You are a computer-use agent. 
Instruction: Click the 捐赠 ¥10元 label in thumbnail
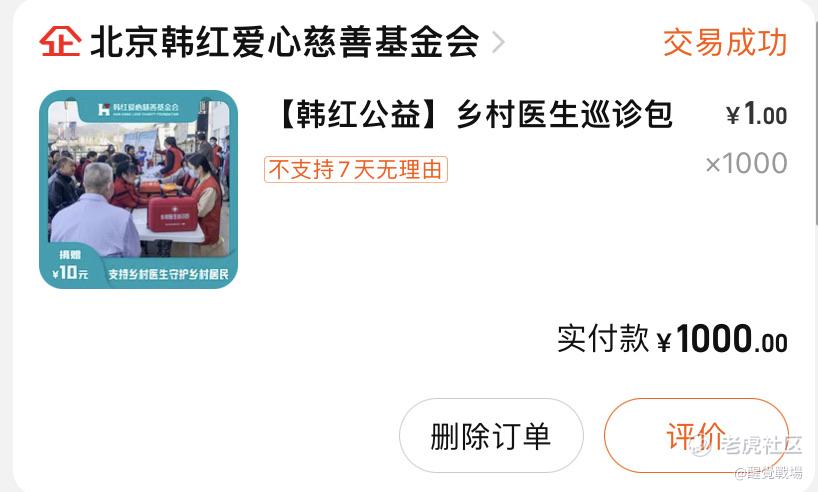coord(70,265)
